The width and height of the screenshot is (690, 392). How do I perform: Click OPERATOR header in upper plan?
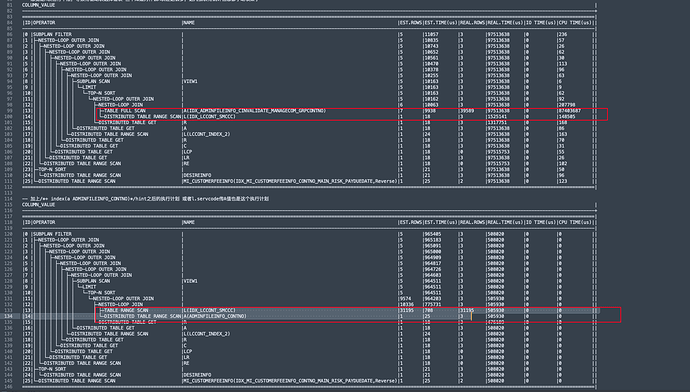(x=44, y=23)
